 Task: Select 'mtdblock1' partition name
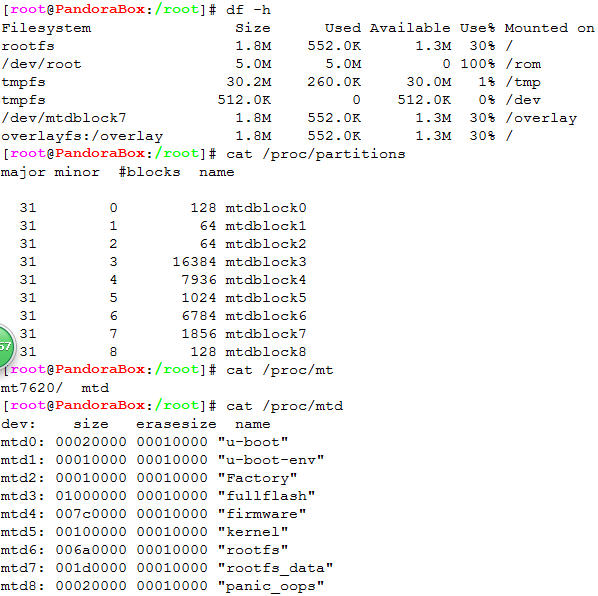click(266, 226)
